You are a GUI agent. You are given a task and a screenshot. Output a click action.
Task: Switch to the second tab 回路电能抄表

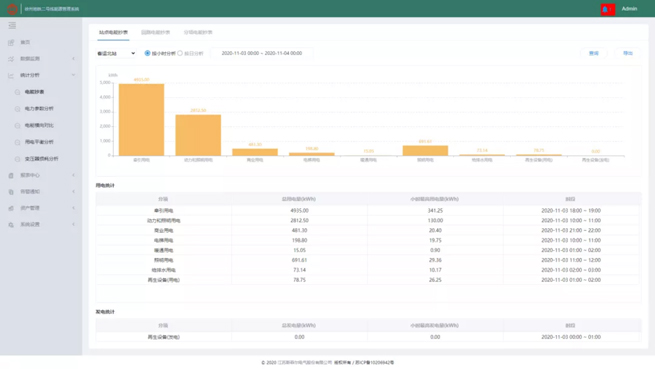155,32
